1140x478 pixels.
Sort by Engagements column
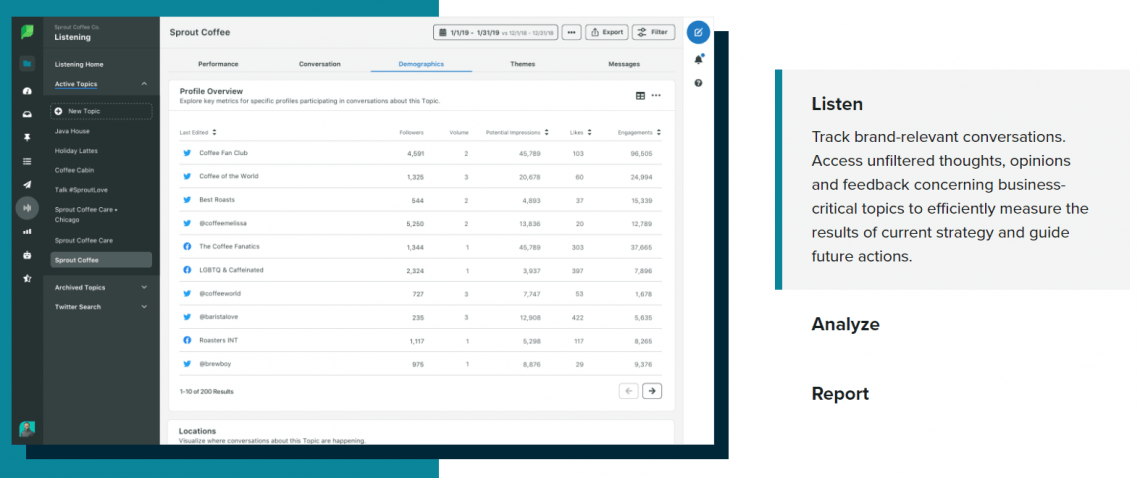click(639, 132)
